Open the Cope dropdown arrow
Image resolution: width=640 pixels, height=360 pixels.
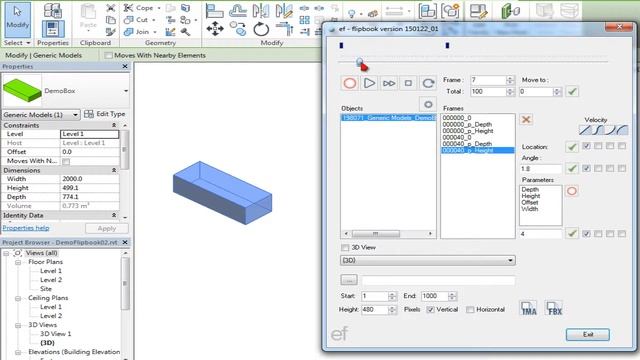tap(159, 8)
